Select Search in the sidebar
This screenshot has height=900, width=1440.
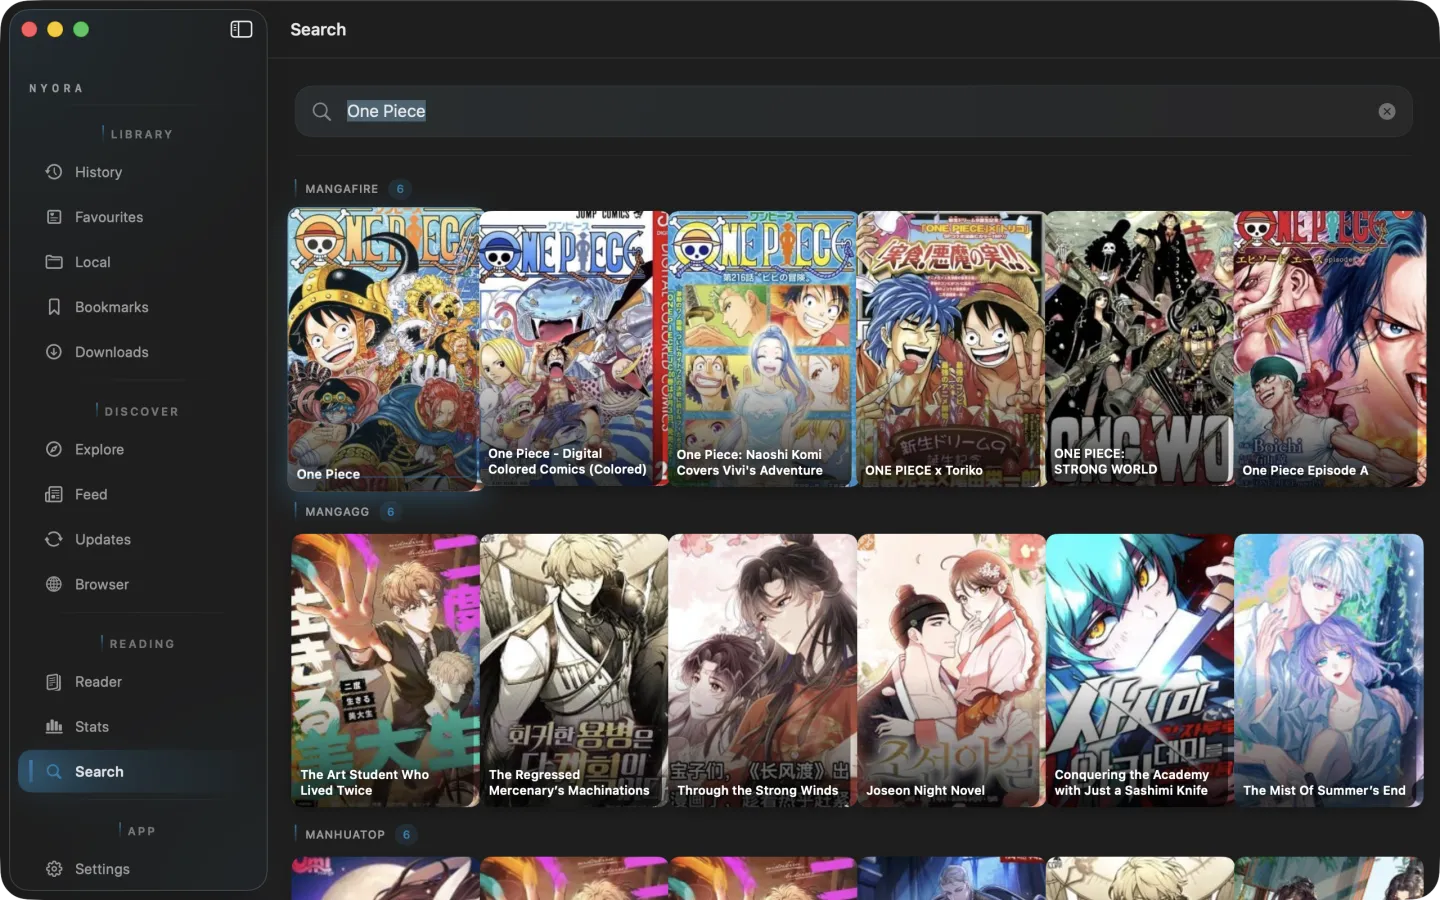[x=135, y=772]
